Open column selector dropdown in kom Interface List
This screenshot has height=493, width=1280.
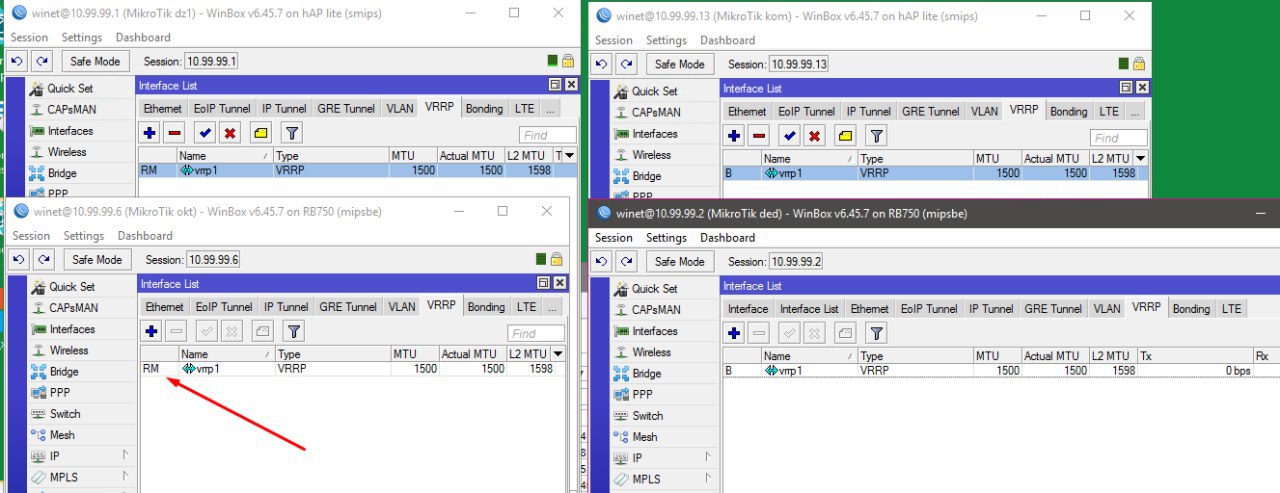(x=1140, y=158)
